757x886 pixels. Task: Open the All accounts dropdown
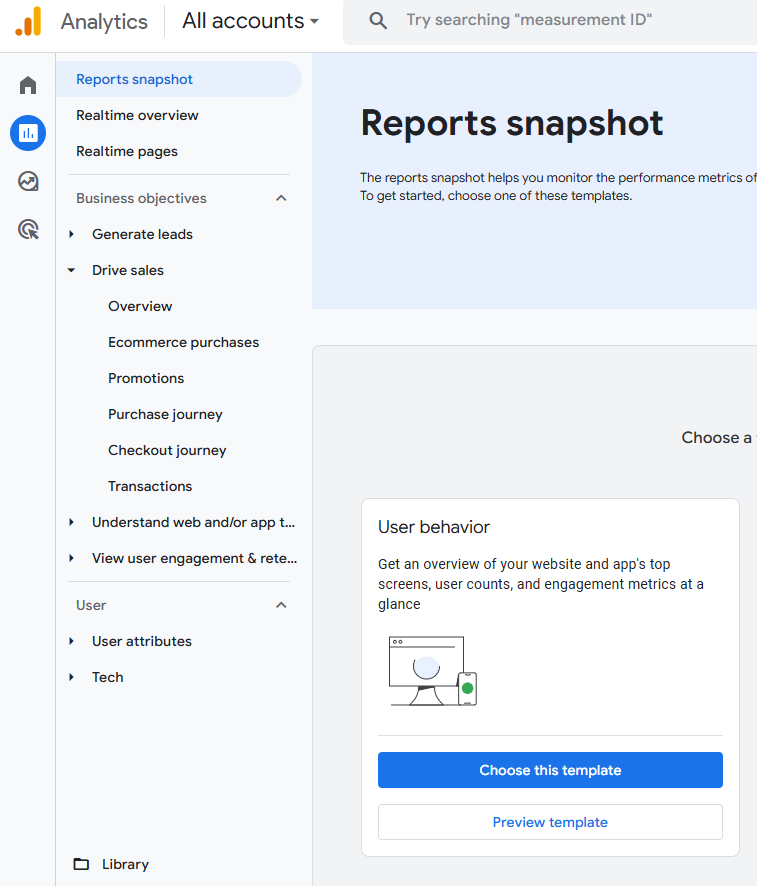point(250,21)
